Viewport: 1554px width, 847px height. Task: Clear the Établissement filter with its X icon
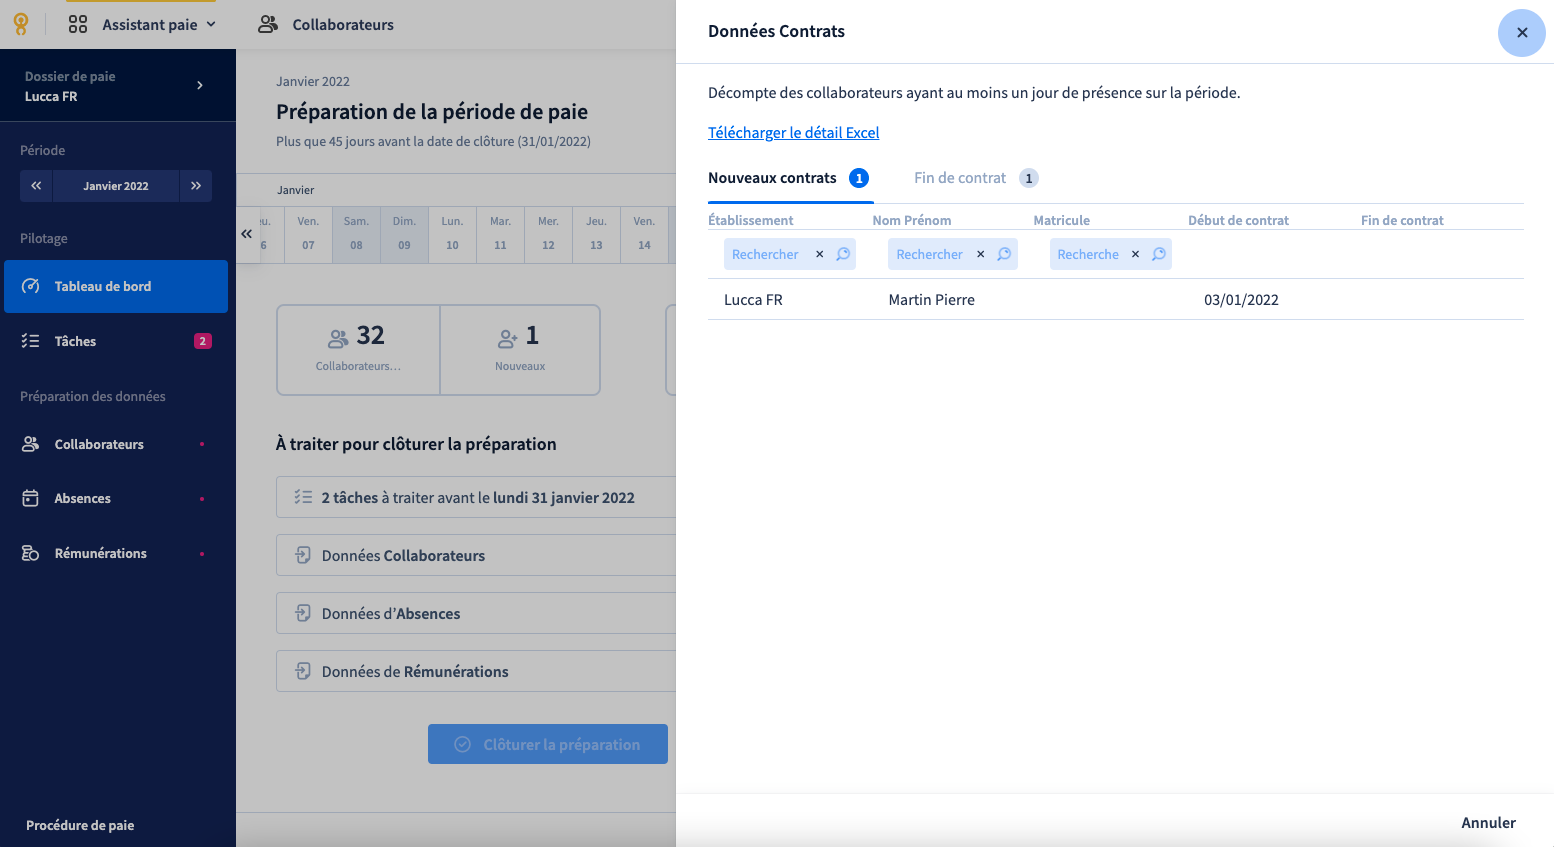(819, 254)
